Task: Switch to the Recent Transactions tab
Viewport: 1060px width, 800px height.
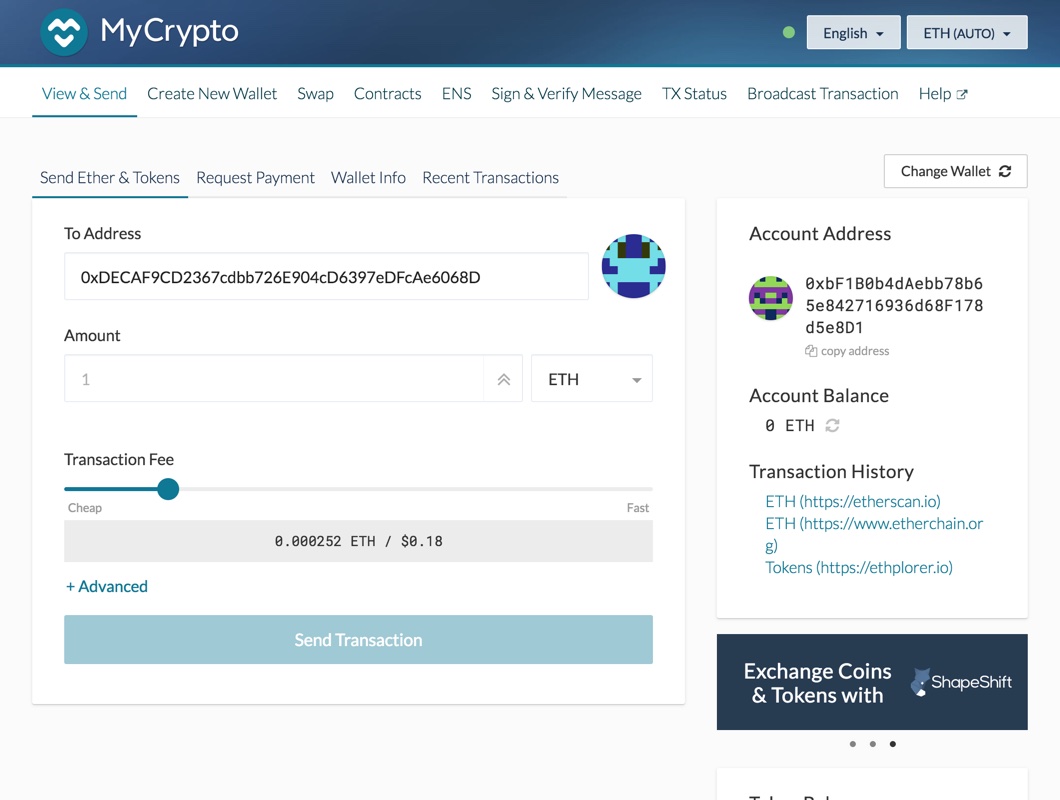Action: pyautogui.click(x=490, y=177)
